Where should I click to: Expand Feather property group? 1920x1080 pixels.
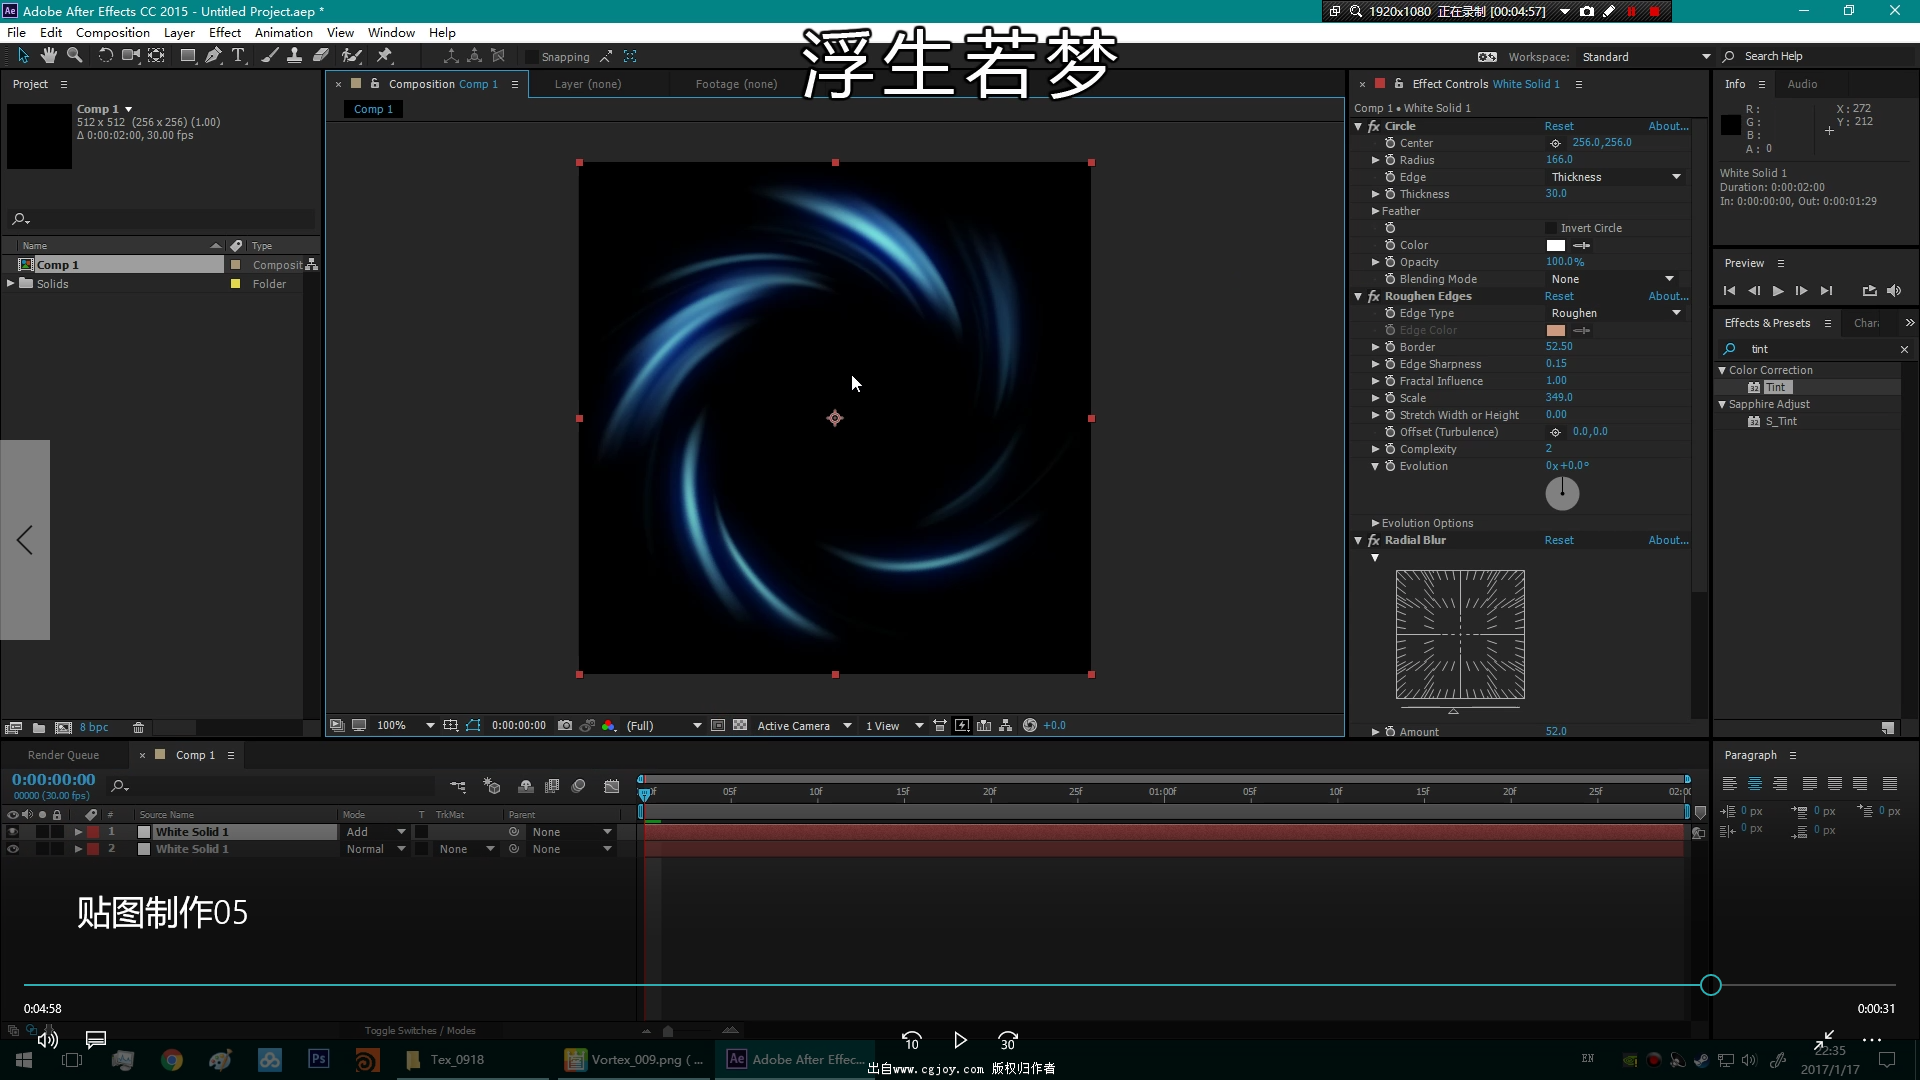point(1375,211)
